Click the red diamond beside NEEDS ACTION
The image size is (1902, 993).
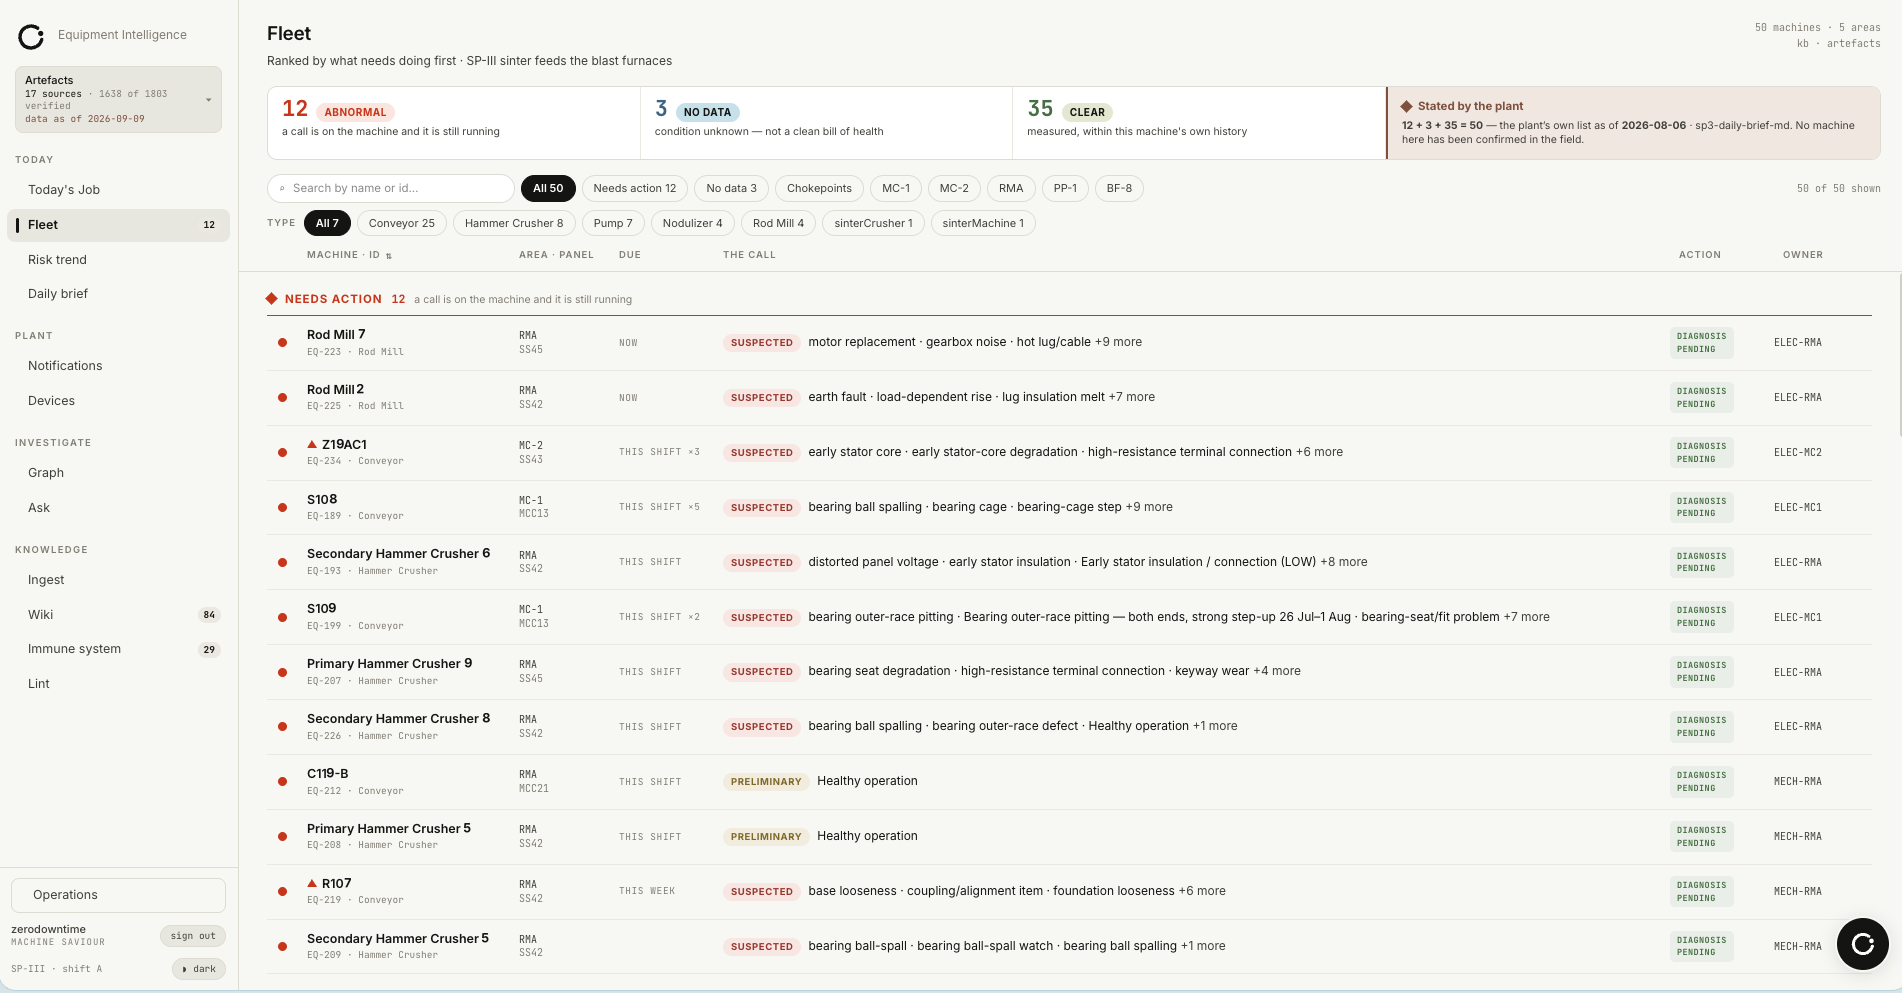[x=271, y=299]
